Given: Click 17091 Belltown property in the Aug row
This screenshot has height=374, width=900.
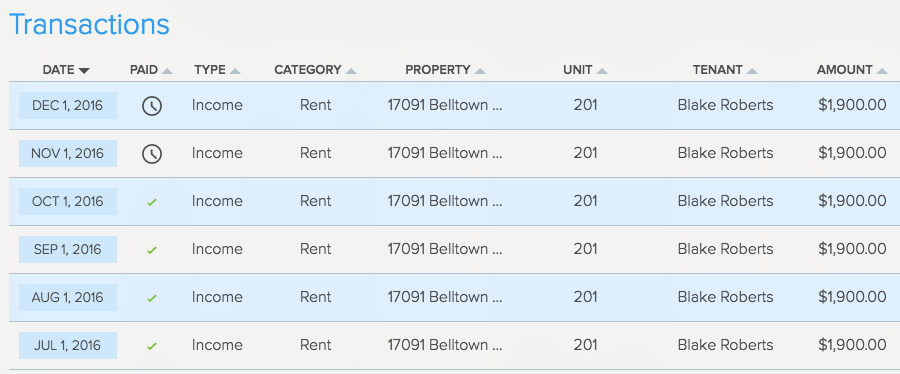Looking at the screenshot, I should (x=445, y=297).
